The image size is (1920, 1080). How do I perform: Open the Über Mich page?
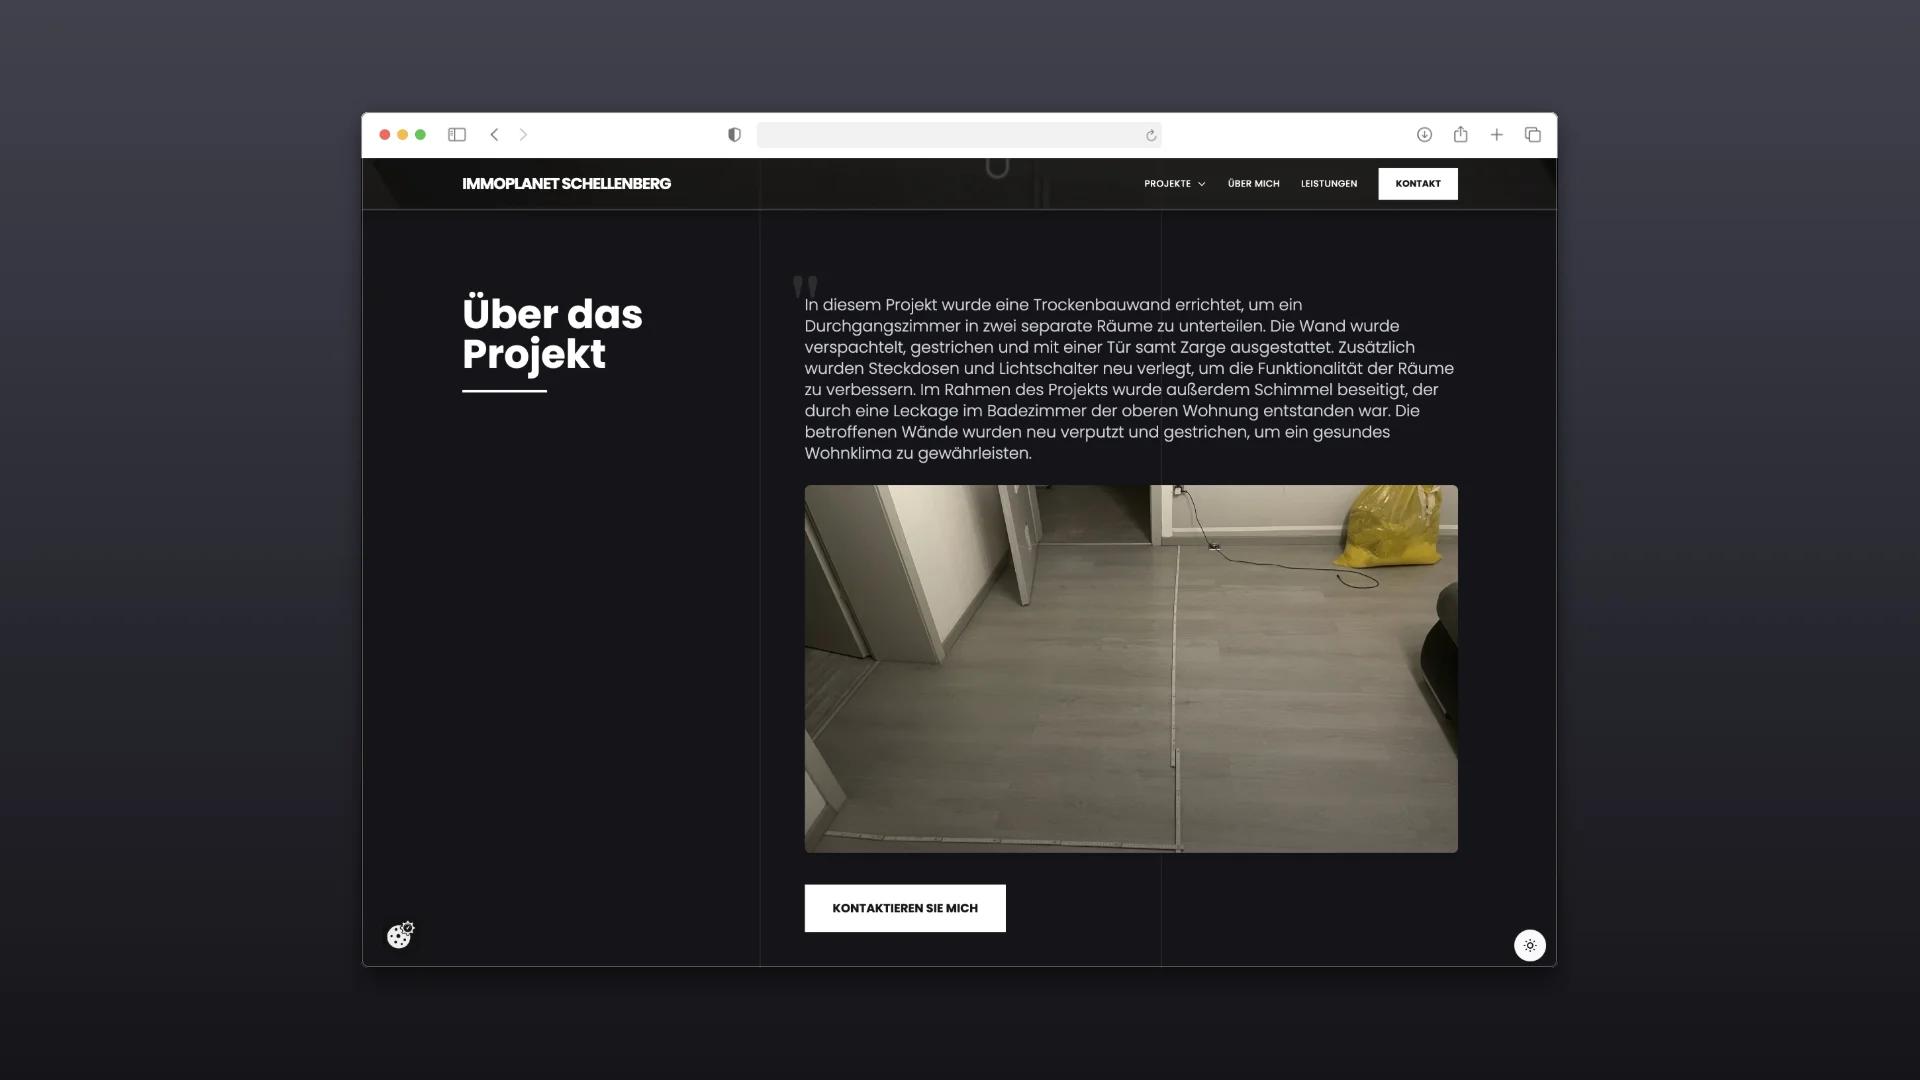tap(1254, 184)
